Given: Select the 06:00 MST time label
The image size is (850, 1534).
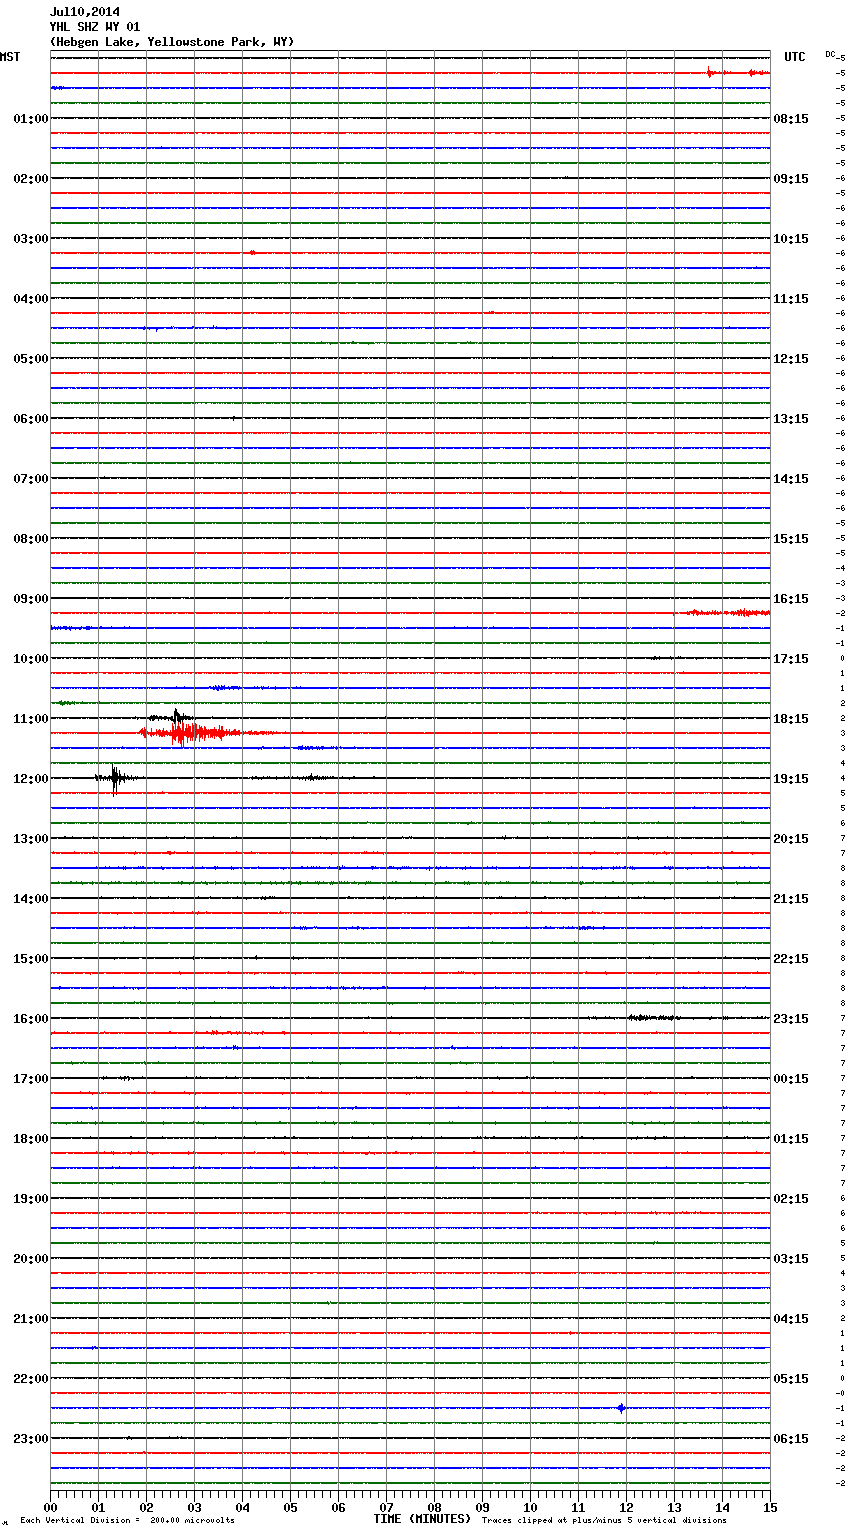Looking at the screenshot, I should (31, 419).
